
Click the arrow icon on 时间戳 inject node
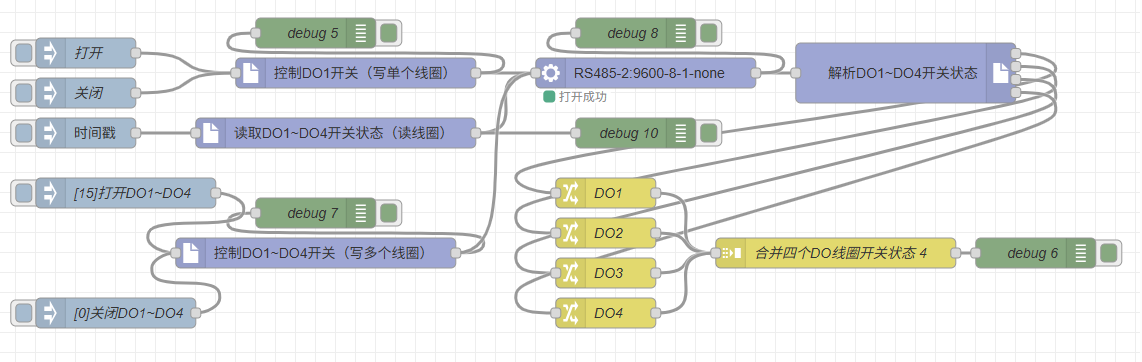(x=50, y=133)
